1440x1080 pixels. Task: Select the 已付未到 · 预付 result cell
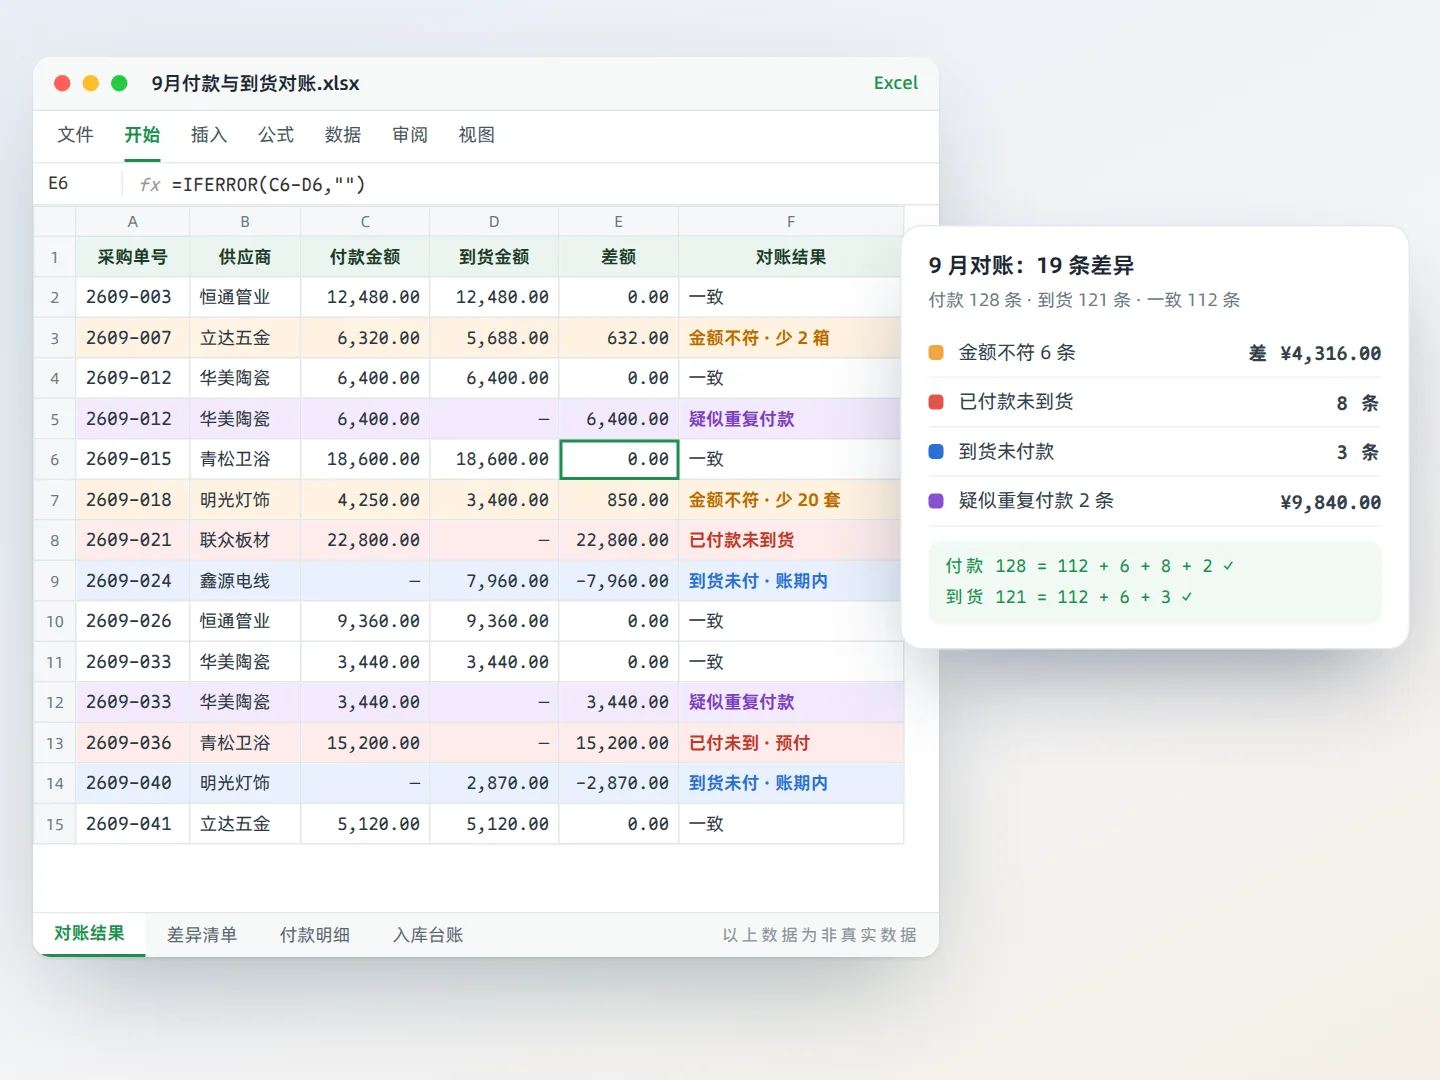791,743
